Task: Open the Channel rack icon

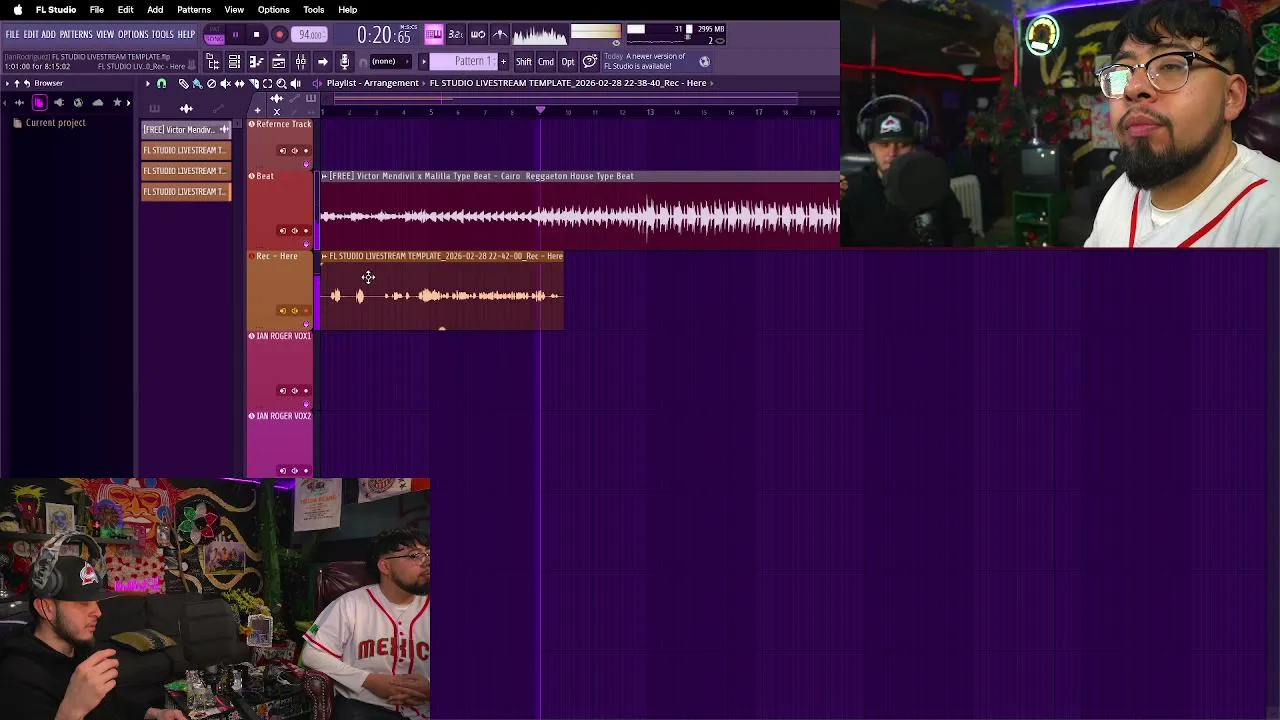Action: pyautogui.click(x=234, y=62)
